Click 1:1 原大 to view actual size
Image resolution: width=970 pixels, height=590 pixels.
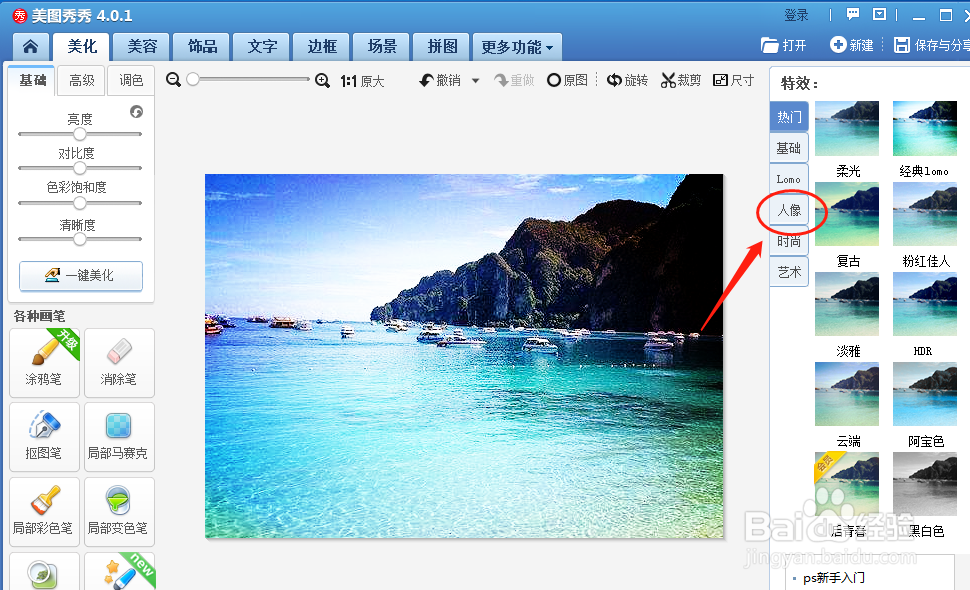coord(363,81)
